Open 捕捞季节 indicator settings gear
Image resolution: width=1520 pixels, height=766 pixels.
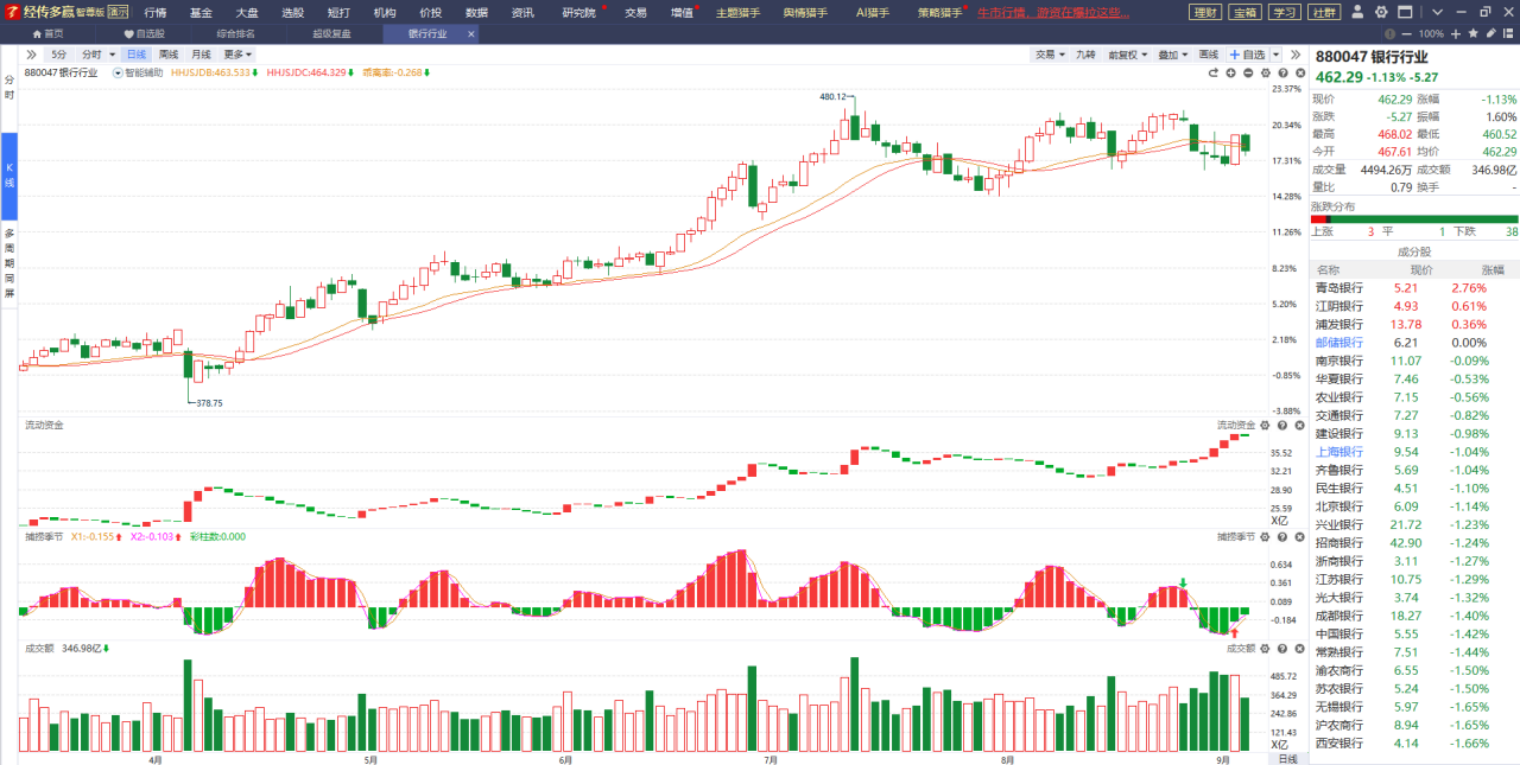(x=1265, y=537)
